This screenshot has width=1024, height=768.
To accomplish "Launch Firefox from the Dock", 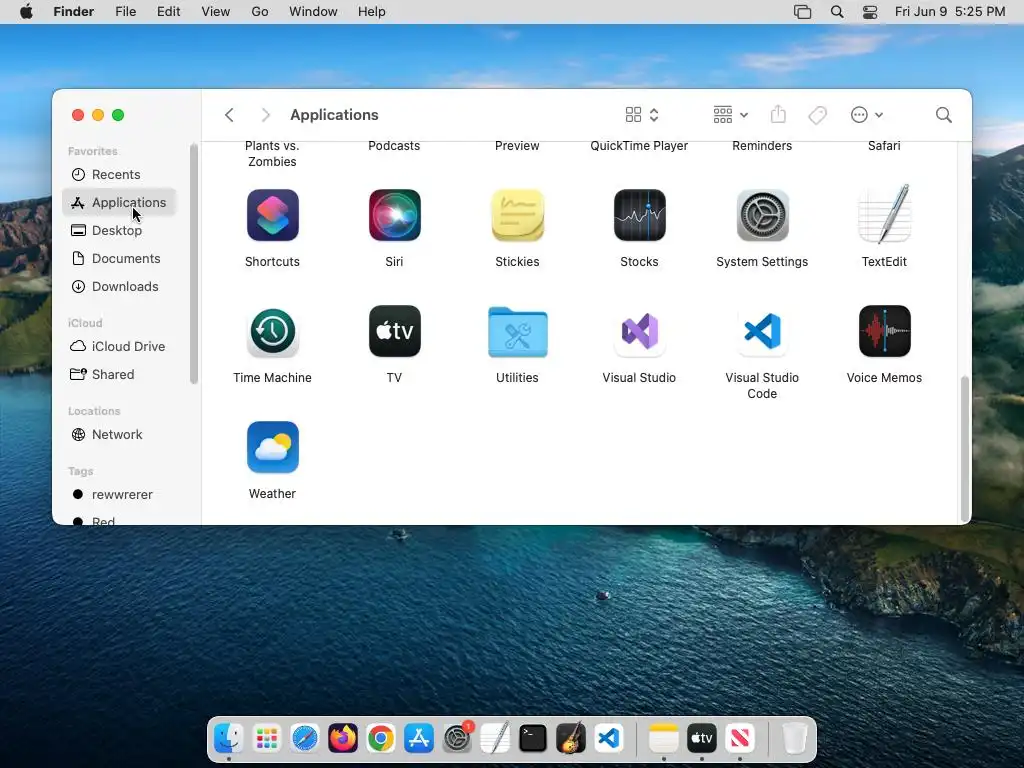I will click(342, 739).
